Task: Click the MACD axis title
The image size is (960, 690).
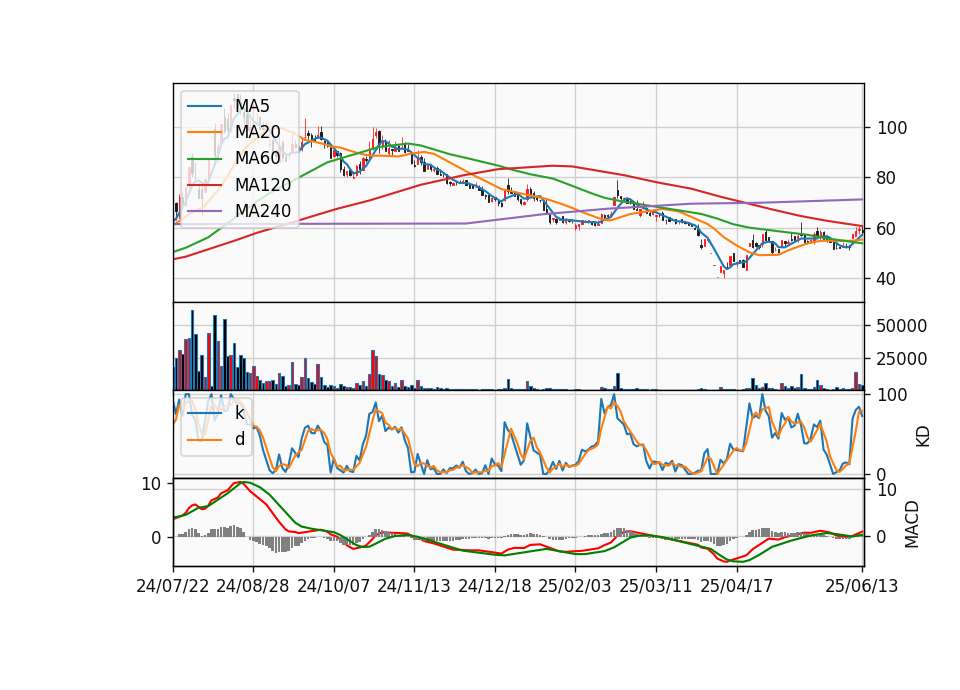Action: tap(912, 524)
